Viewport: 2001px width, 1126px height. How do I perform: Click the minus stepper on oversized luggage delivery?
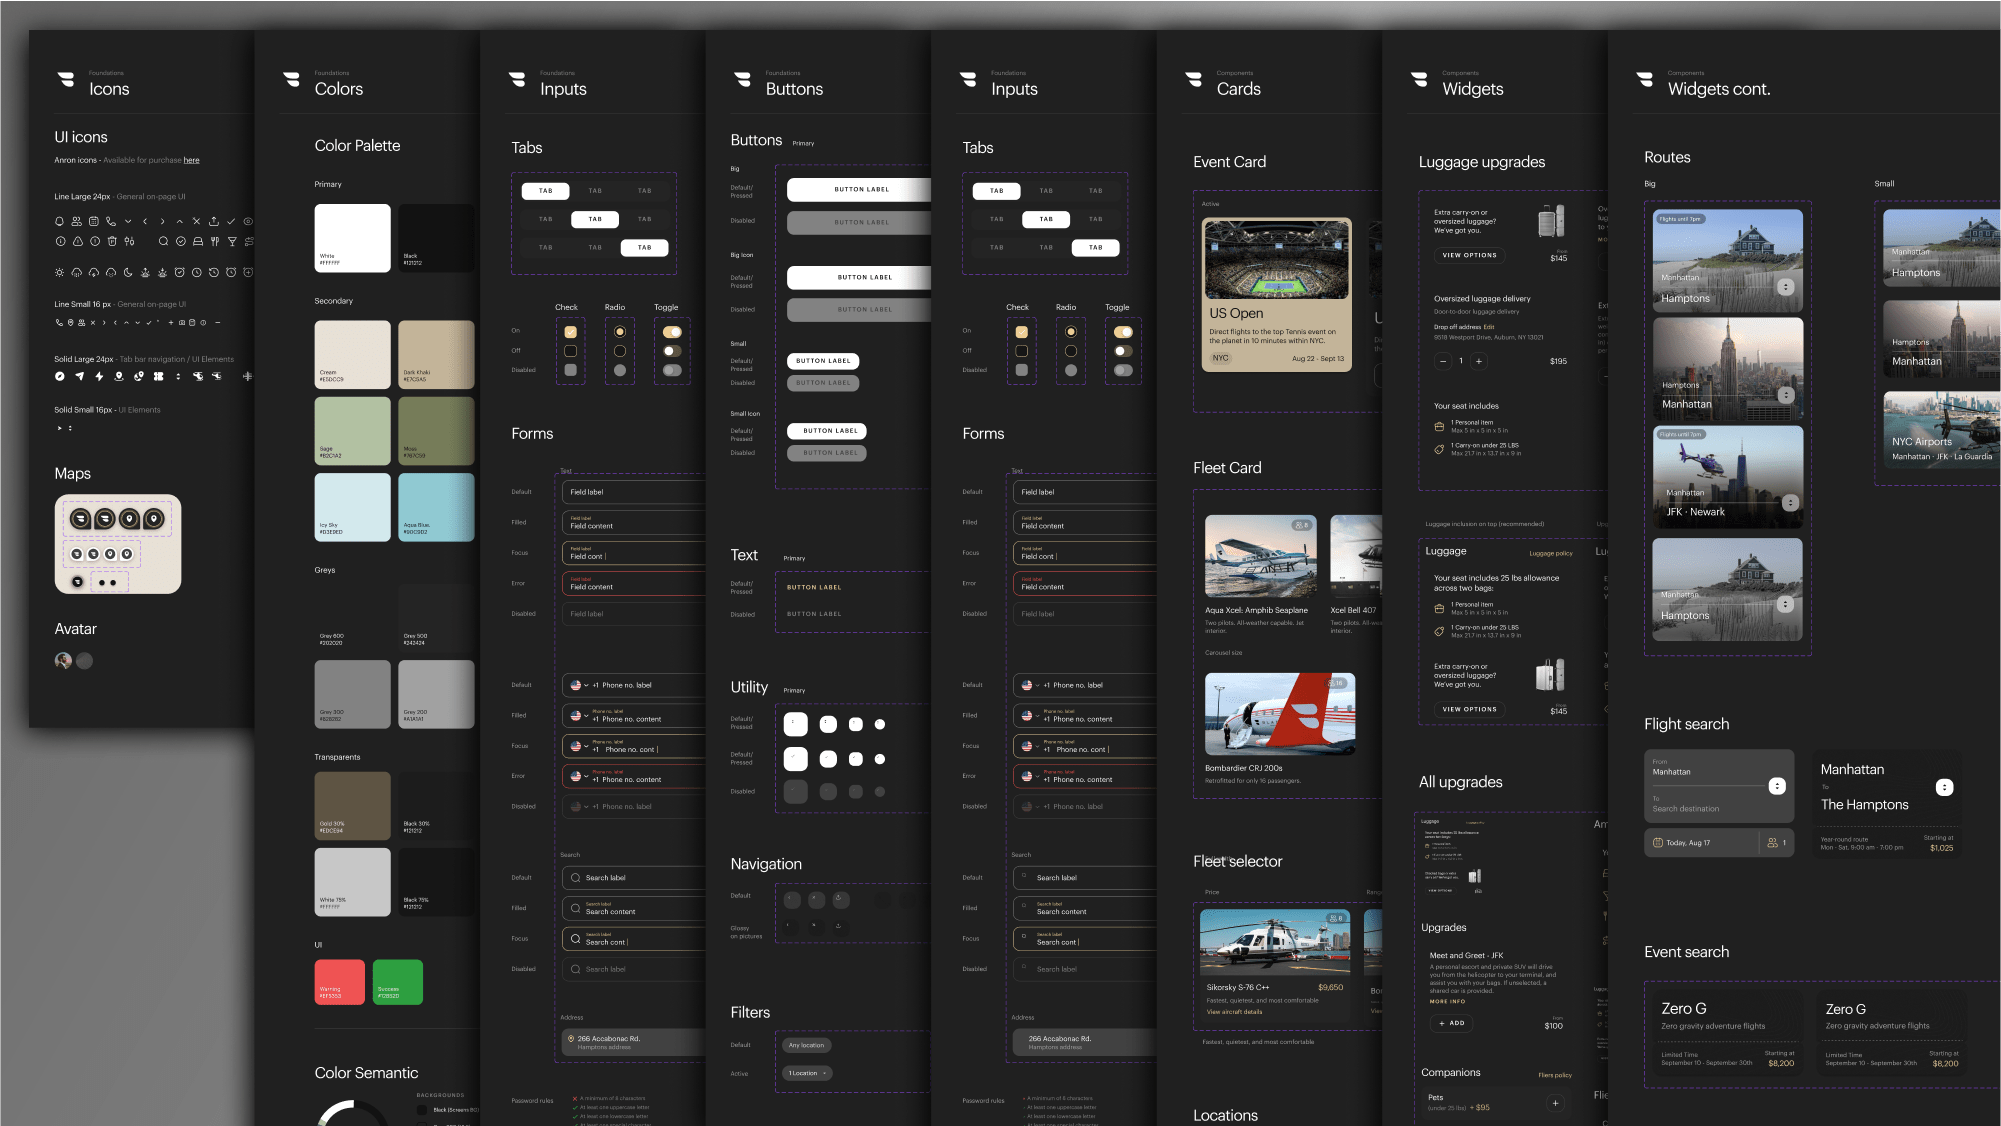(x=1443, y=361)
